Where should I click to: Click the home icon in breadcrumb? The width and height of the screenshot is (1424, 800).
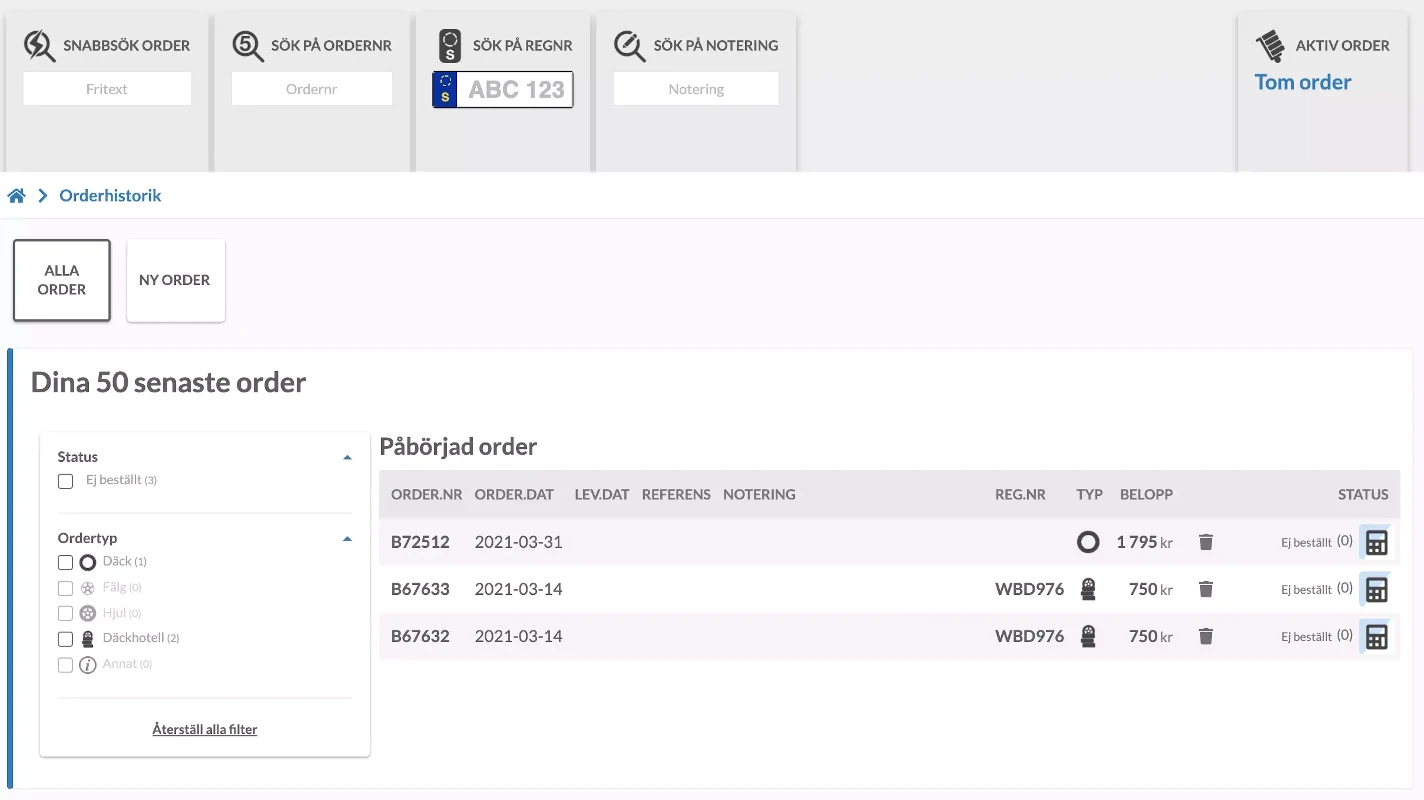16,196
